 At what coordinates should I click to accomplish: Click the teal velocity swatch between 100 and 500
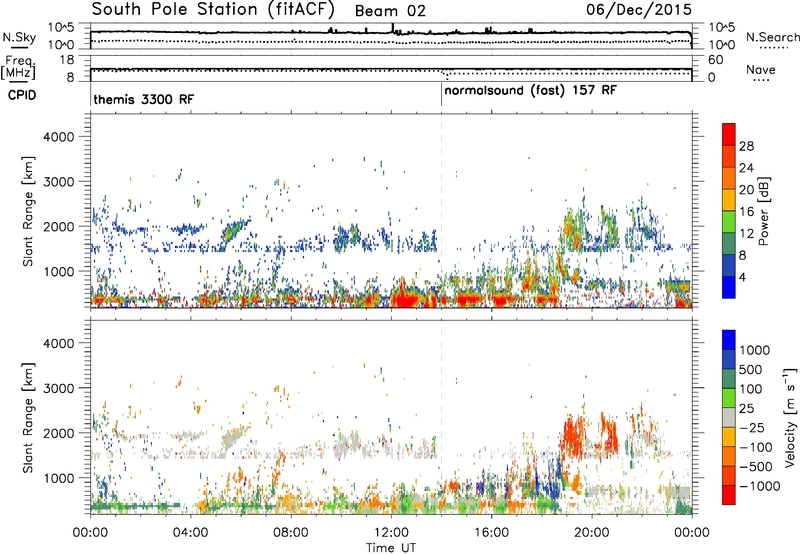click(729, 380)
